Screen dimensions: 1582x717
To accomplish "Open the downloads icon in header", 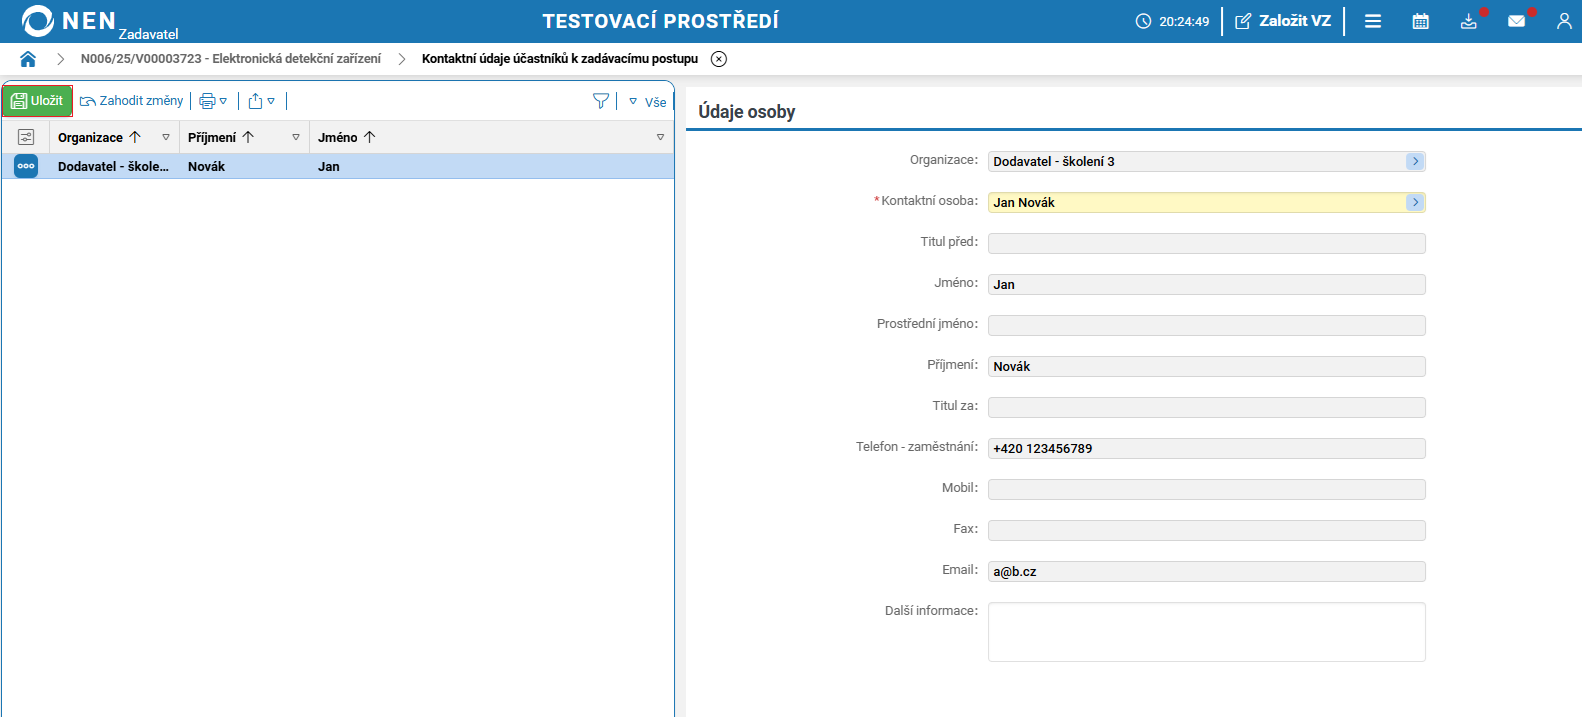I will (x=1468, y=21).
